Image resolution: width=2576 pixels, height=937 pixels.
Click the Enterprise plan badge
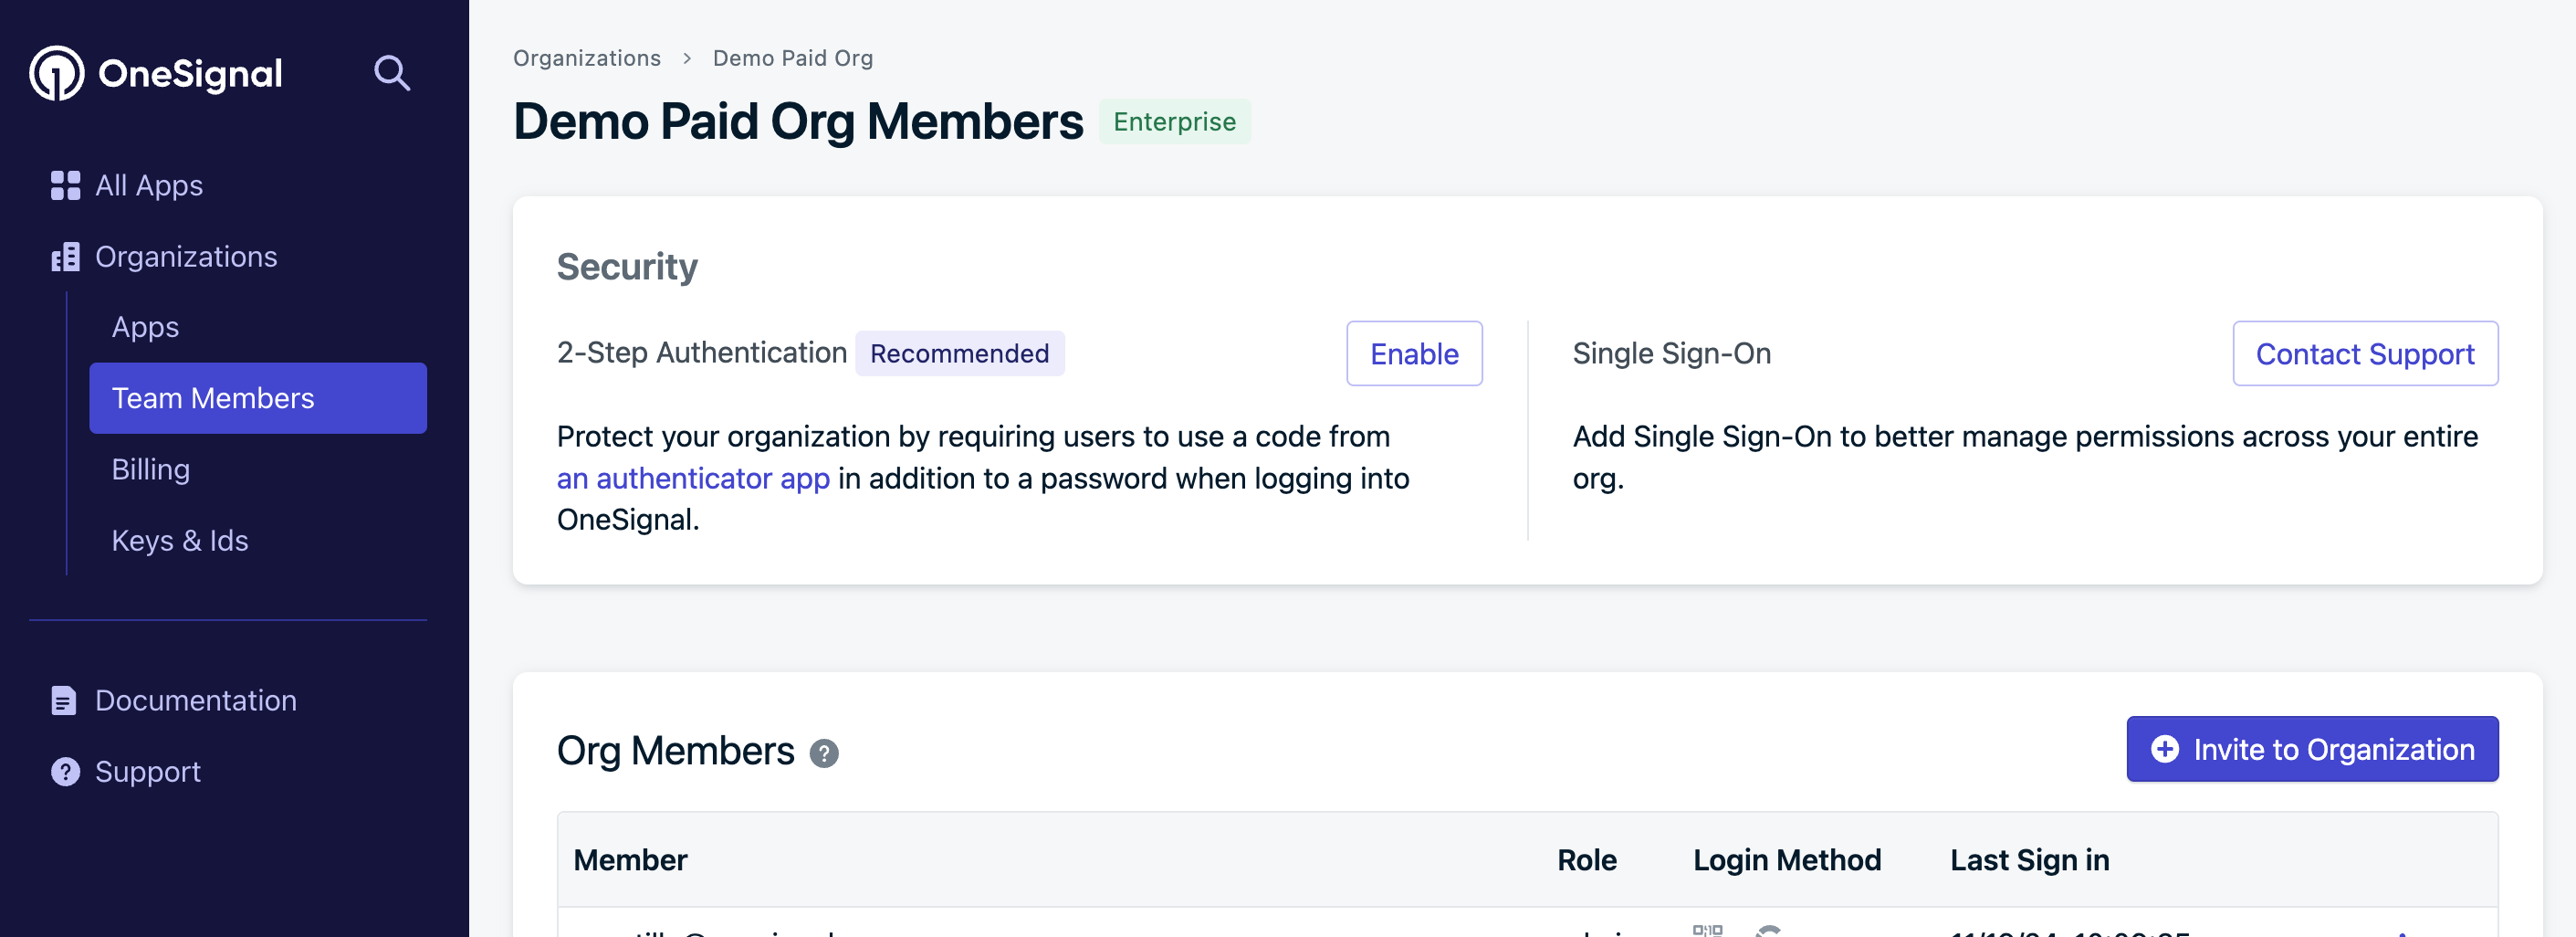pyautogui.click(x=1175, y=122)
